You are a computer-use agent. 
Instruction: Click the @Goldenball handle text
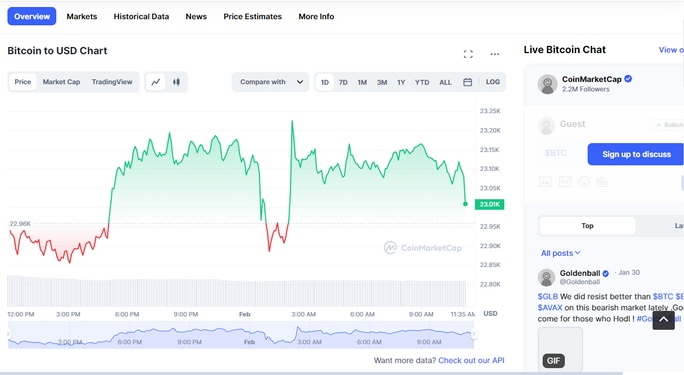[x=580, y=282]
